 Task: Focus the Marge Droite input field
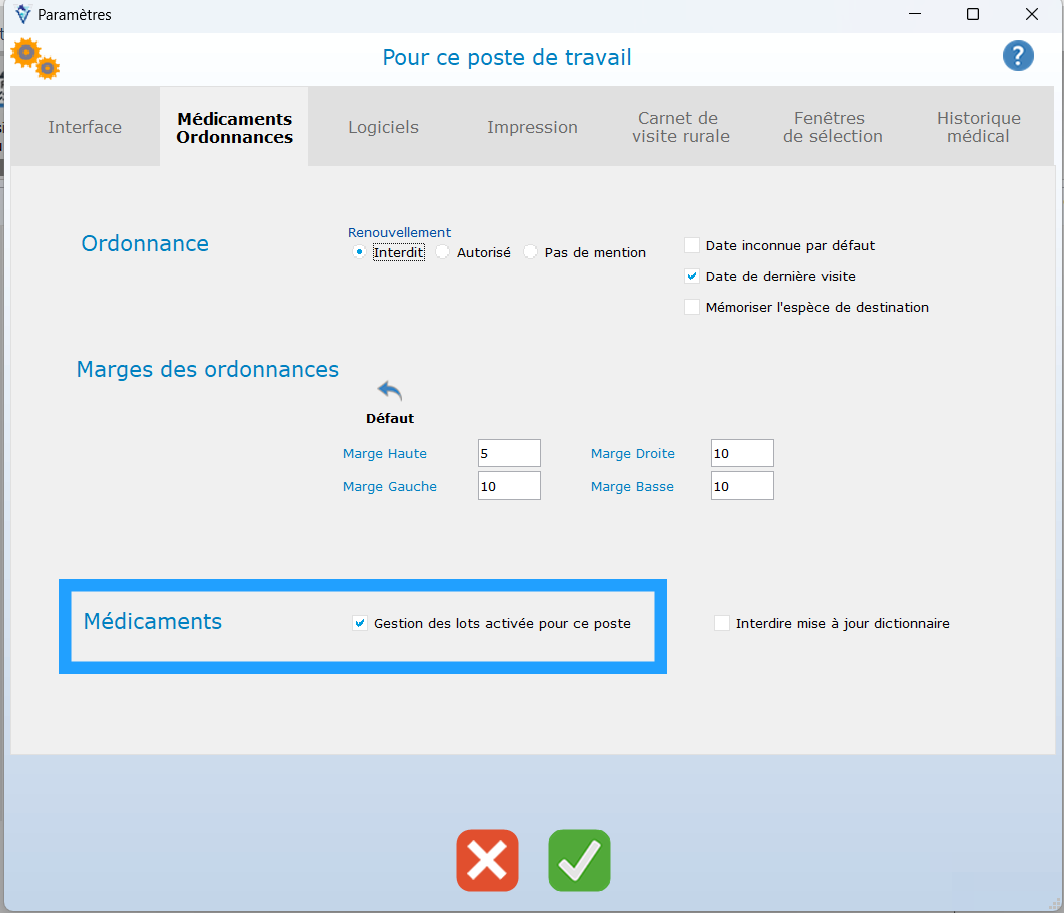(742, 453)
